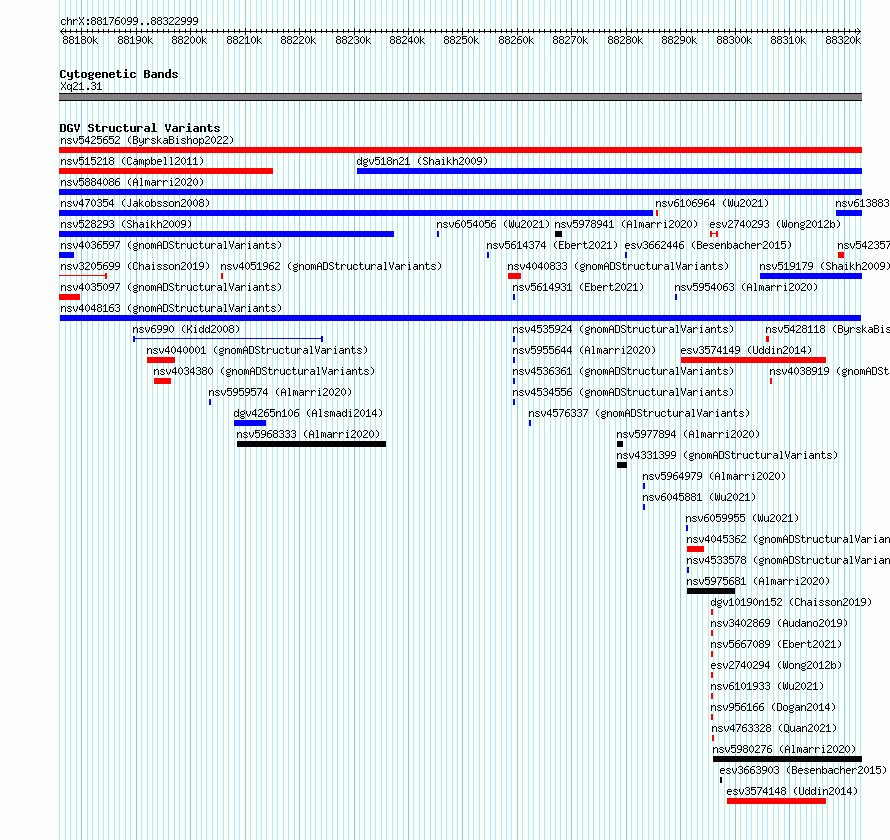This screenshot has width=890, height=840.
Task: Select the nsv515218 (Campbell2011) variant label
Action: [132, 161]
